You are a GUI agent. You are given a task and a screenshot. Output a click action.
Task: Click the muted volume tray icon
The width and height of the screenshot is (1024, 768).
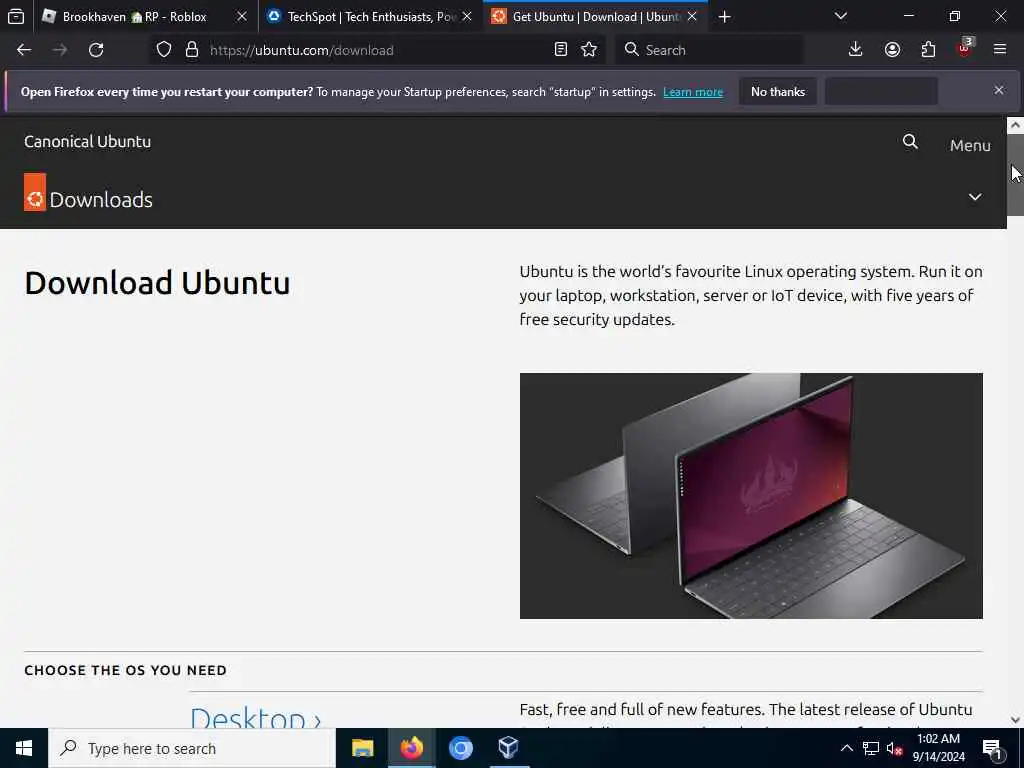click(894, 748)
